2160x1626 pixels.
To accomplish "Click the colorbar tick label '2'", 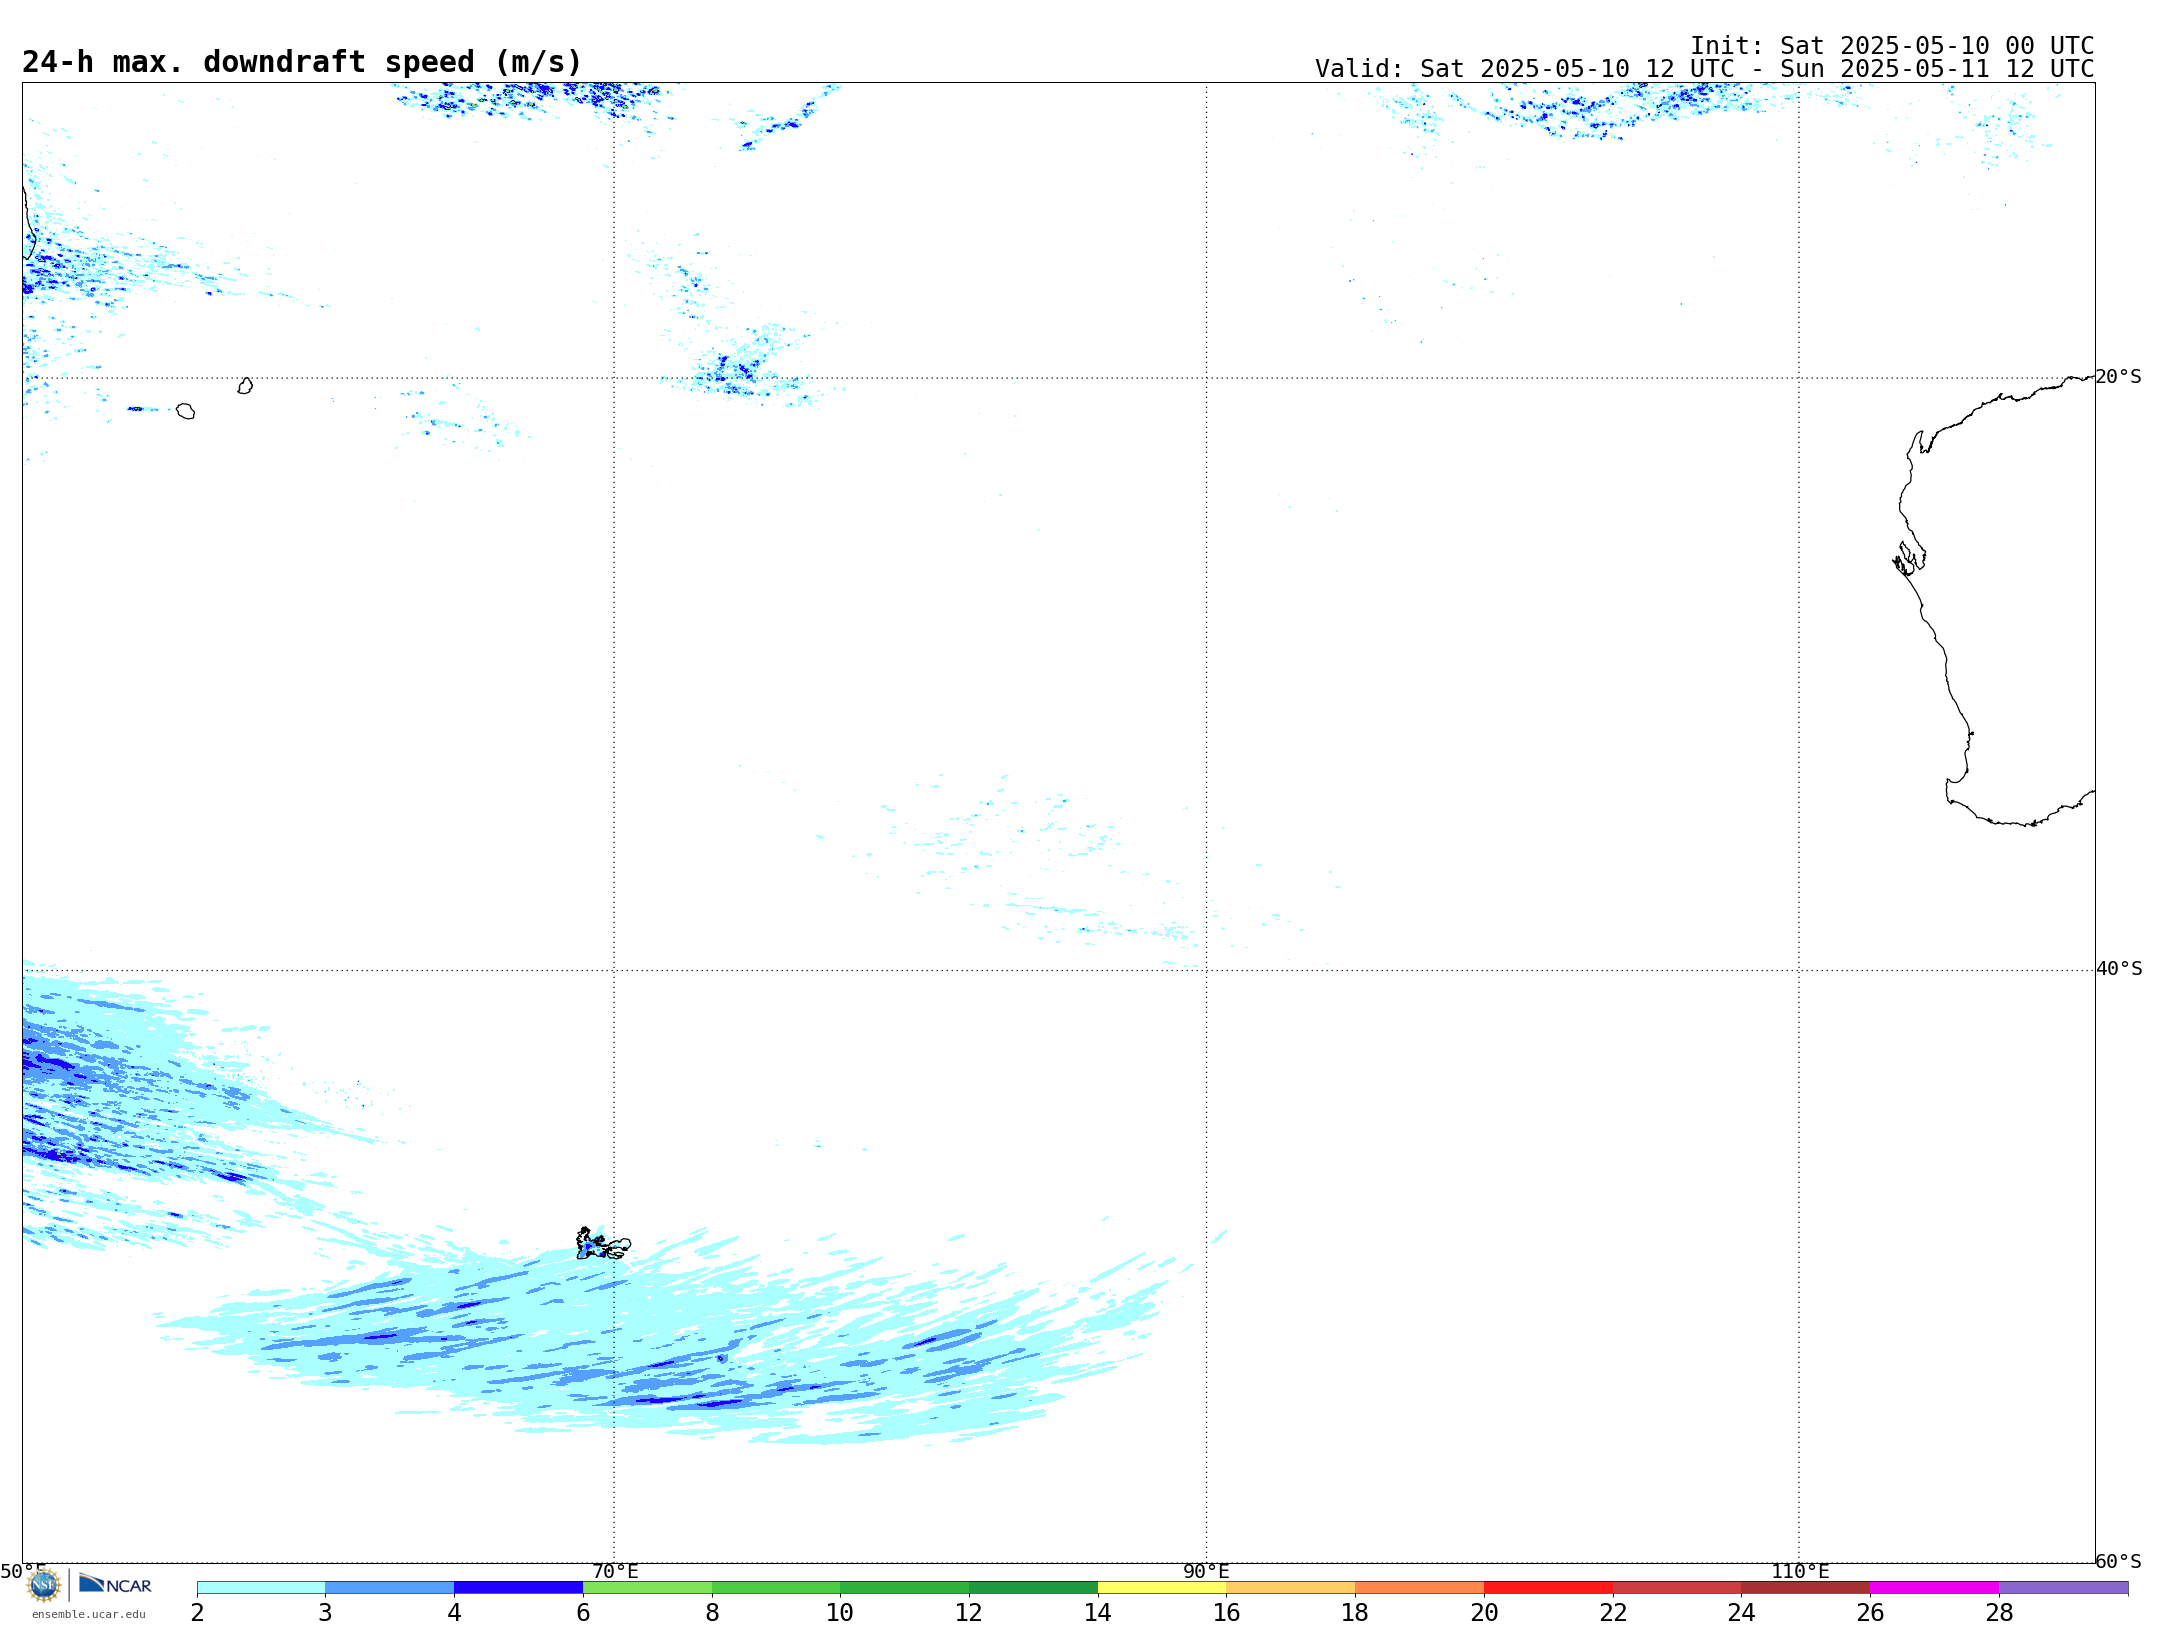I will 197,1612.
